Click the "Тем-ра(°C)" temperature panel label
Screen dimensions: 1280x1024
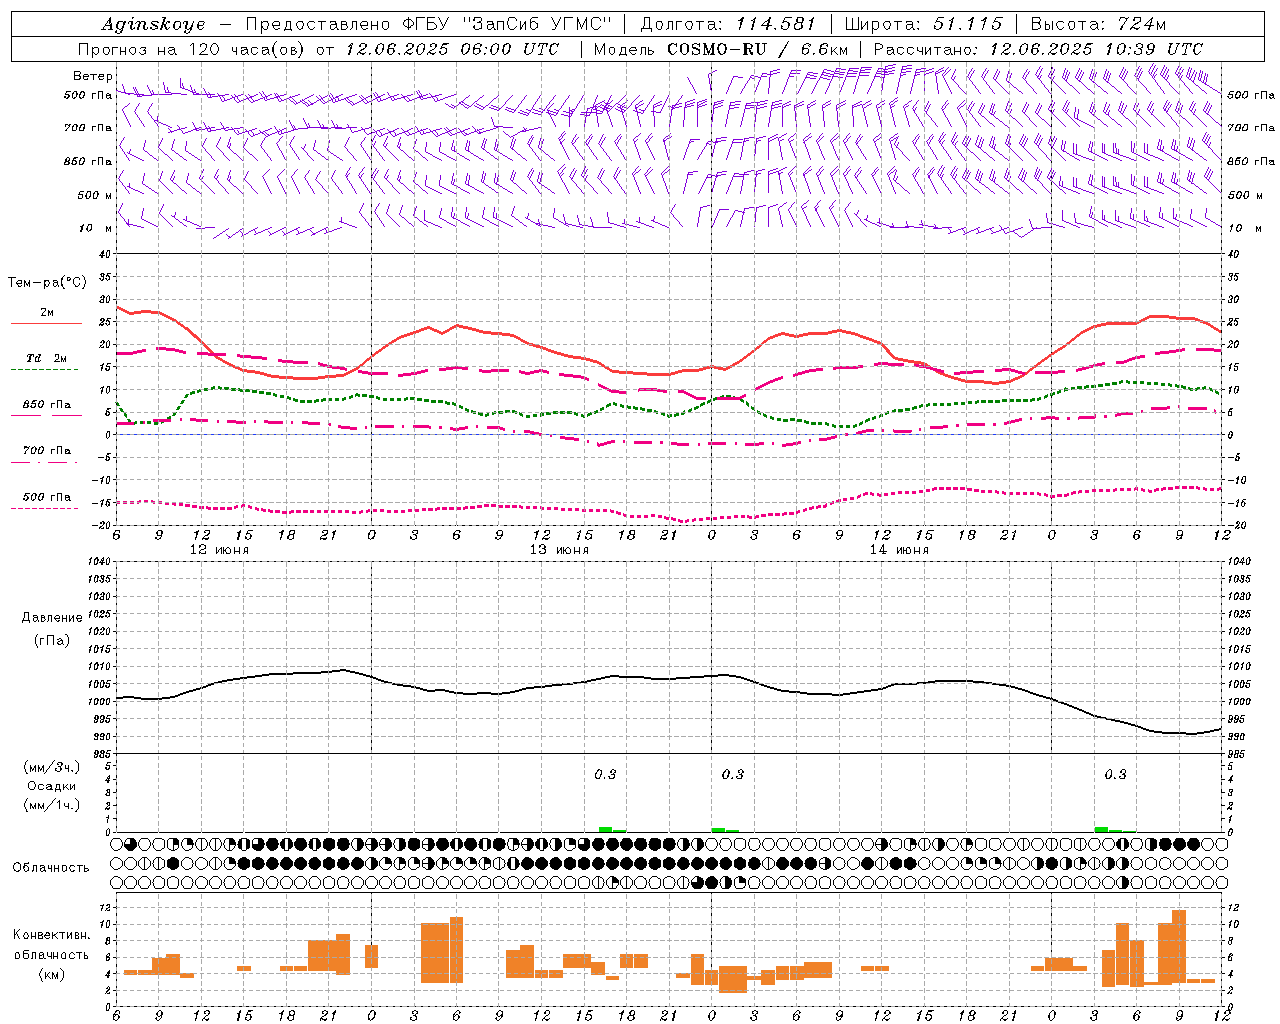(x=47, y=283)
